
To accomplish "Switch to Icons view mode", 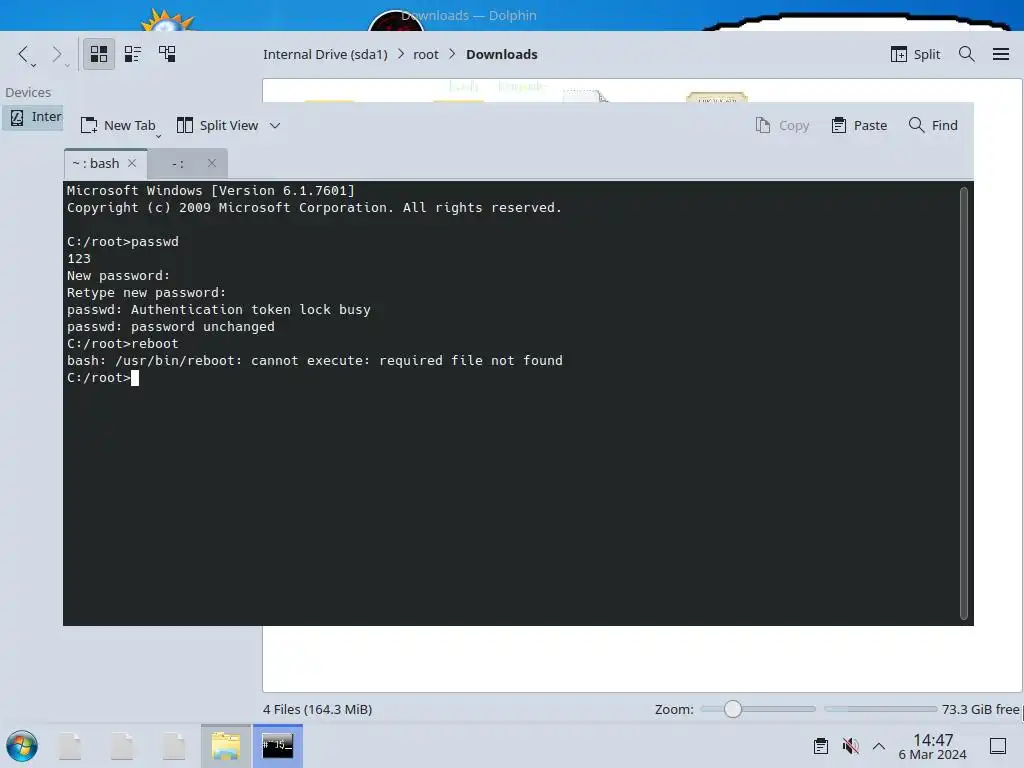I will pos(99,54).
